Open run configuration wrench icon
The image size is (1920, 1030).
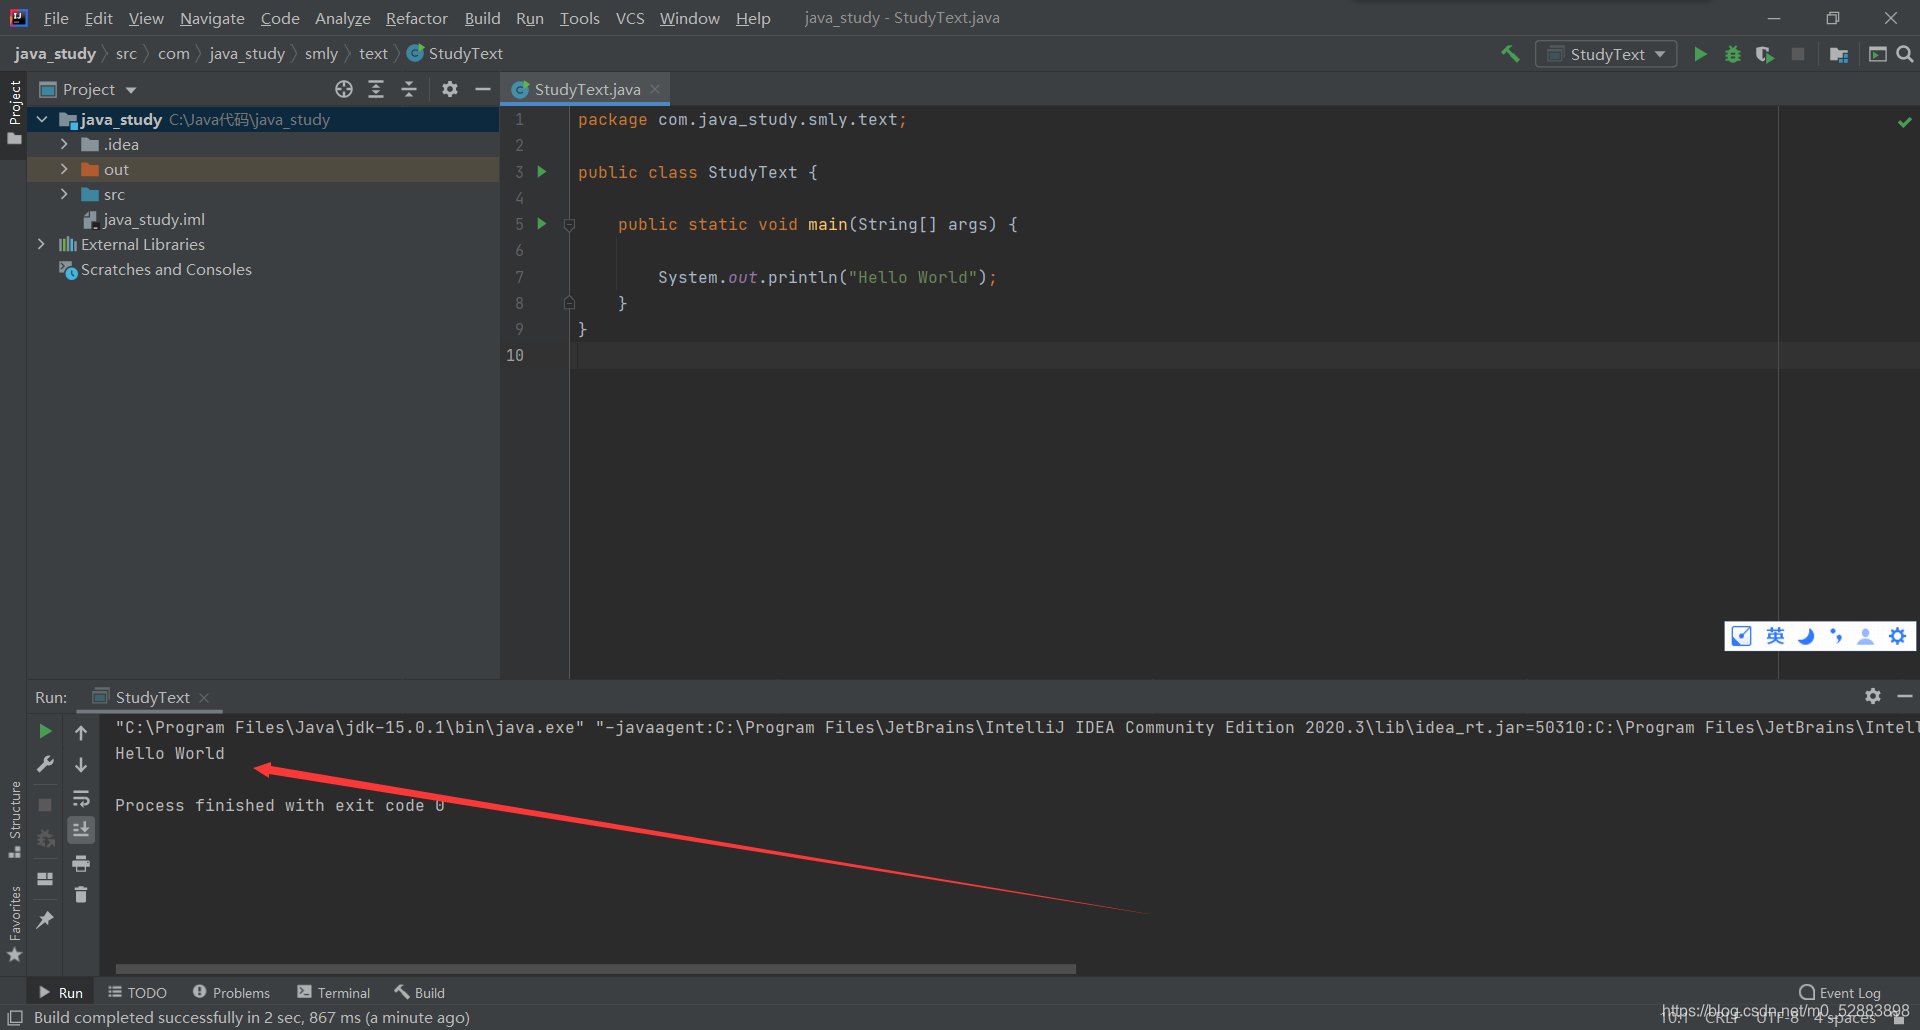(x=45, y=764)
